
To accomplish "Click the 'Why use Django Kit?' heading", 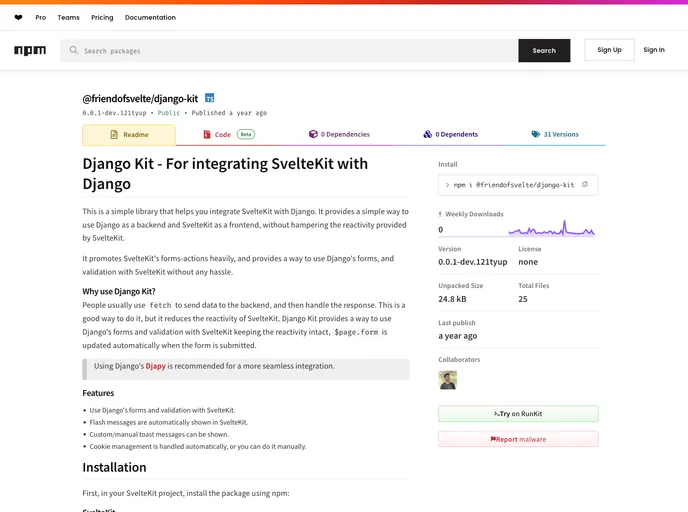I will 119,291.
